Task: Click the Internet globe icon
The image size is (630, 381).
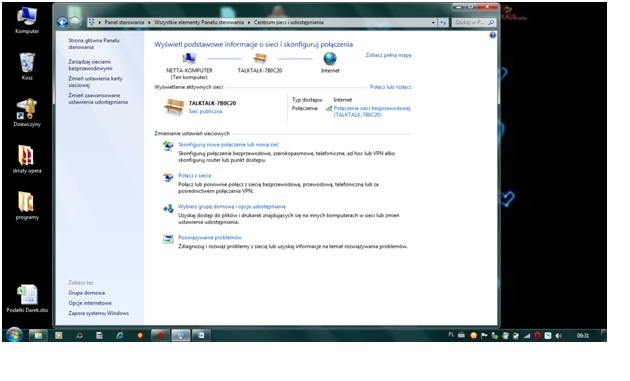Action: [x=330, y=59]
